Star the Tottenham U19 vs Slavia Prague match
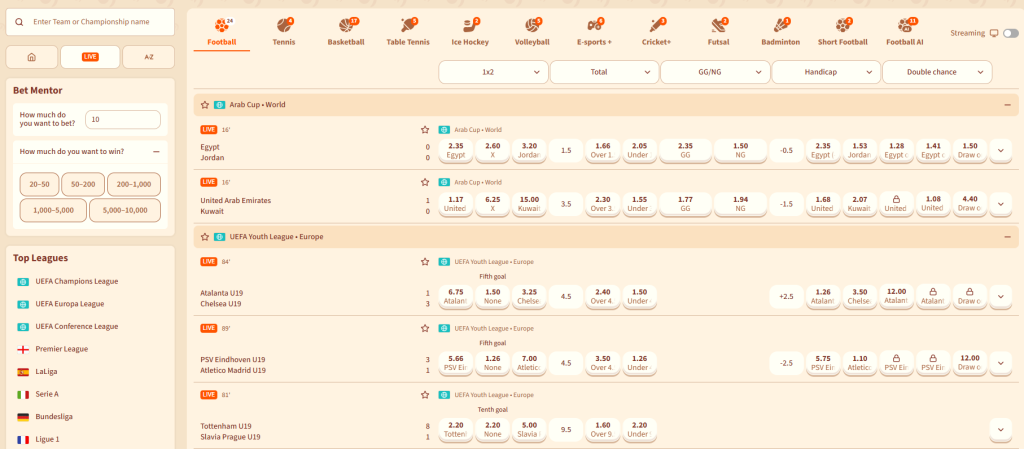 tap(424, 395)
